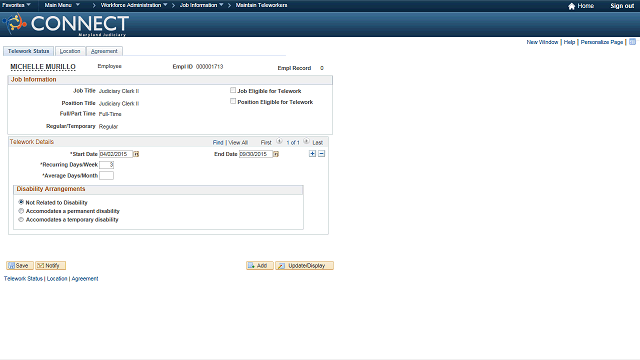Click the Empl ID label
Viewport: 640px width, 360px height.
point(182,67)
